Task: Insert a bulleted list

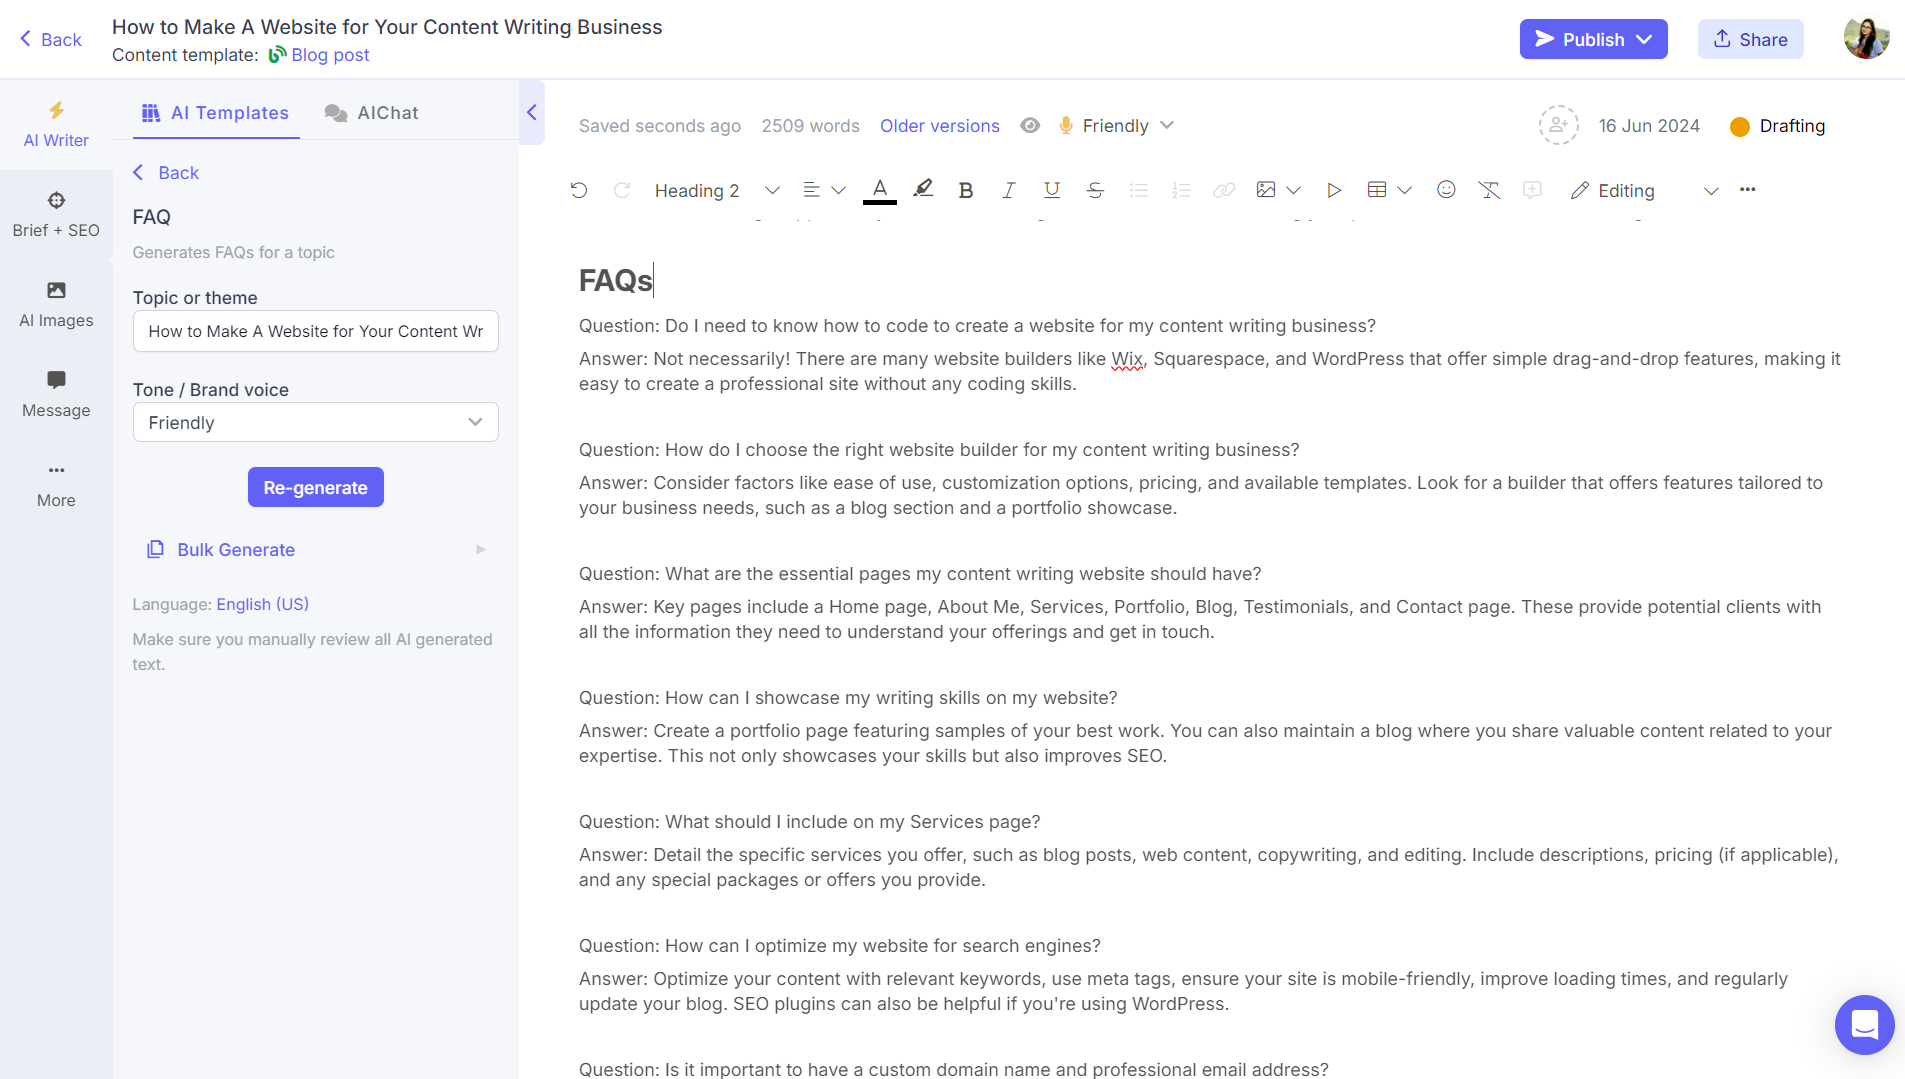Action: pyautogui.click(x=1138, y=189)
